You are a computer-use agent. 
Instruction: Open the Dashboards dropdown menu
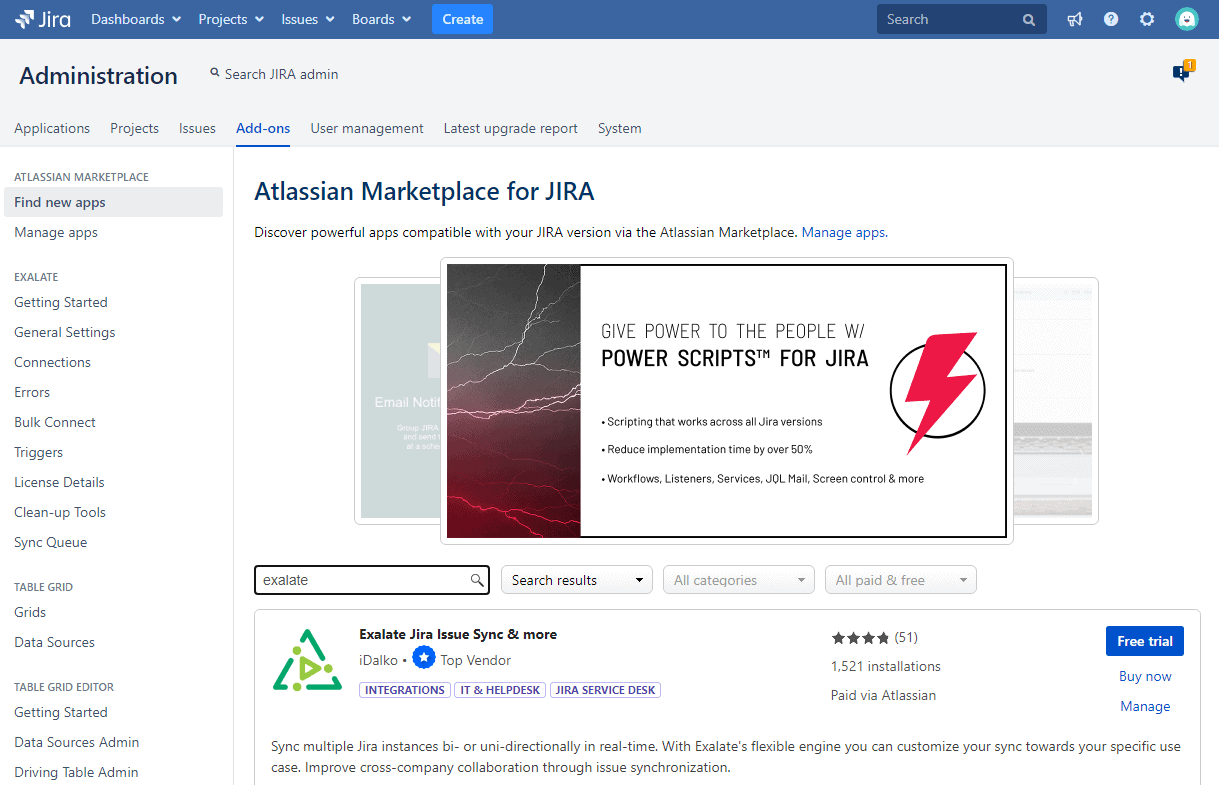(136, 19)
